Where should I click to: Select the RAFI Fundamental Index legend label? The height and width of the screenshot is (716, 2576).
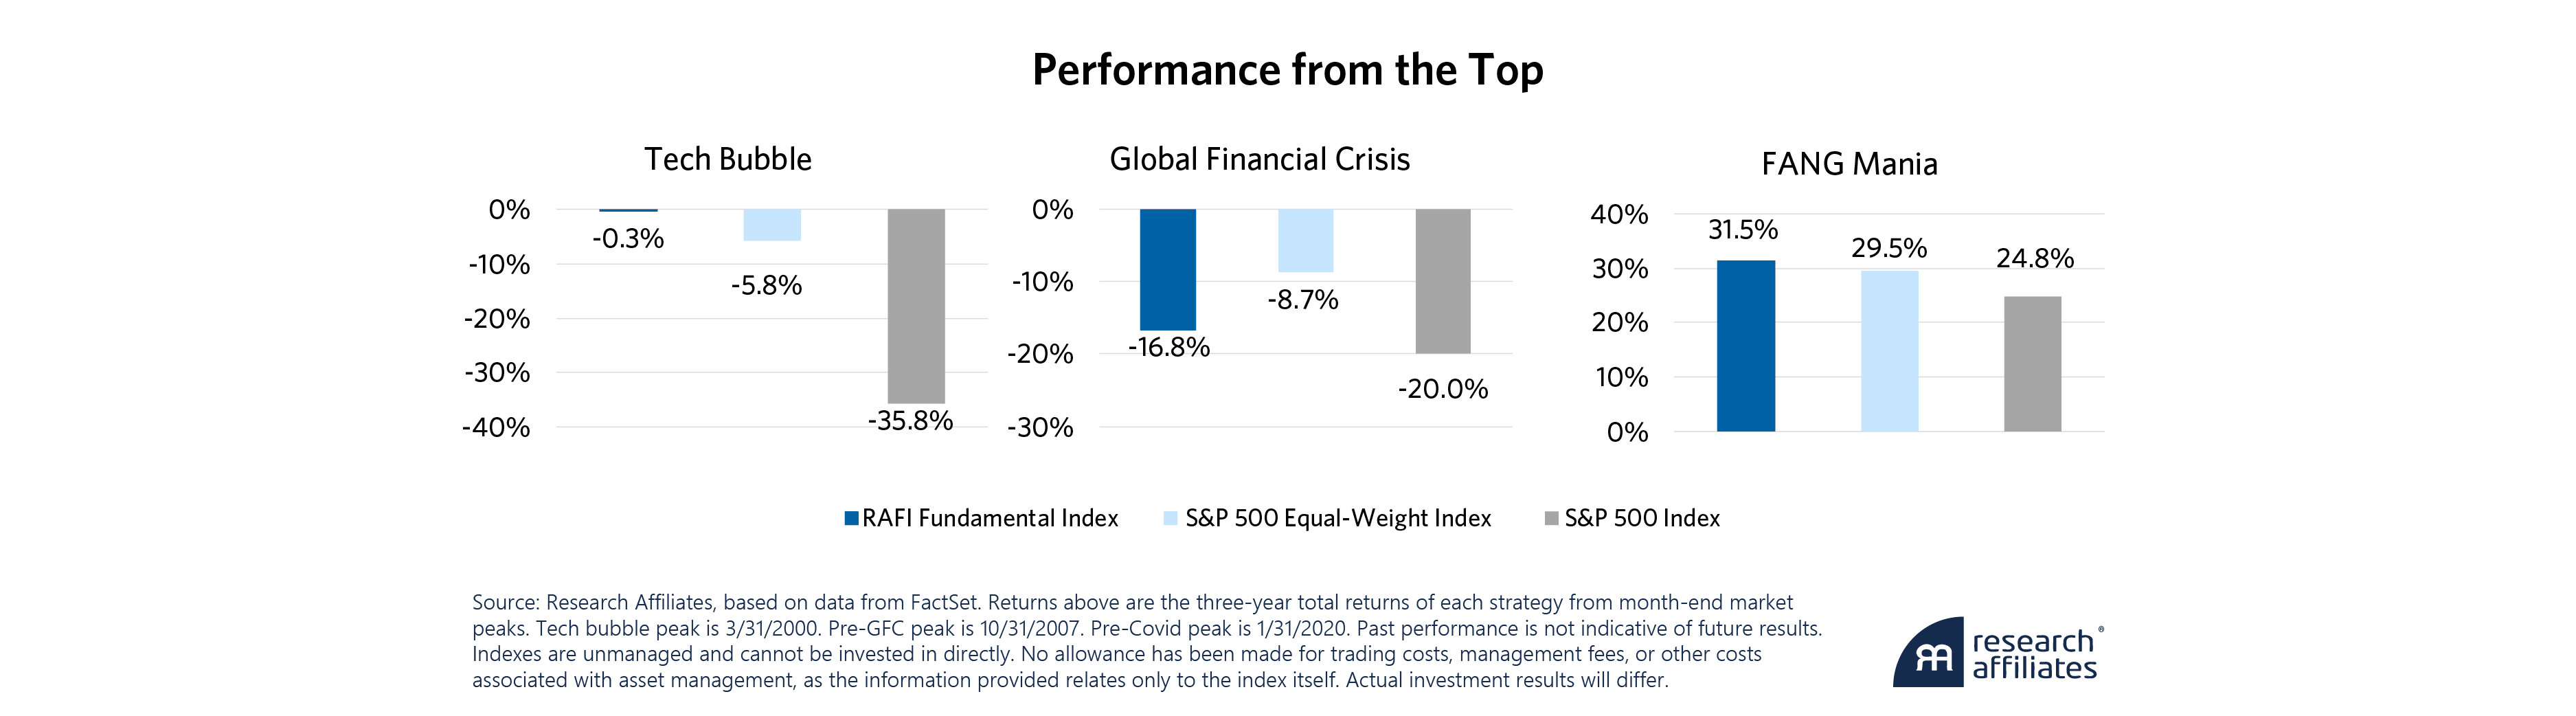[x=990, y=518]
